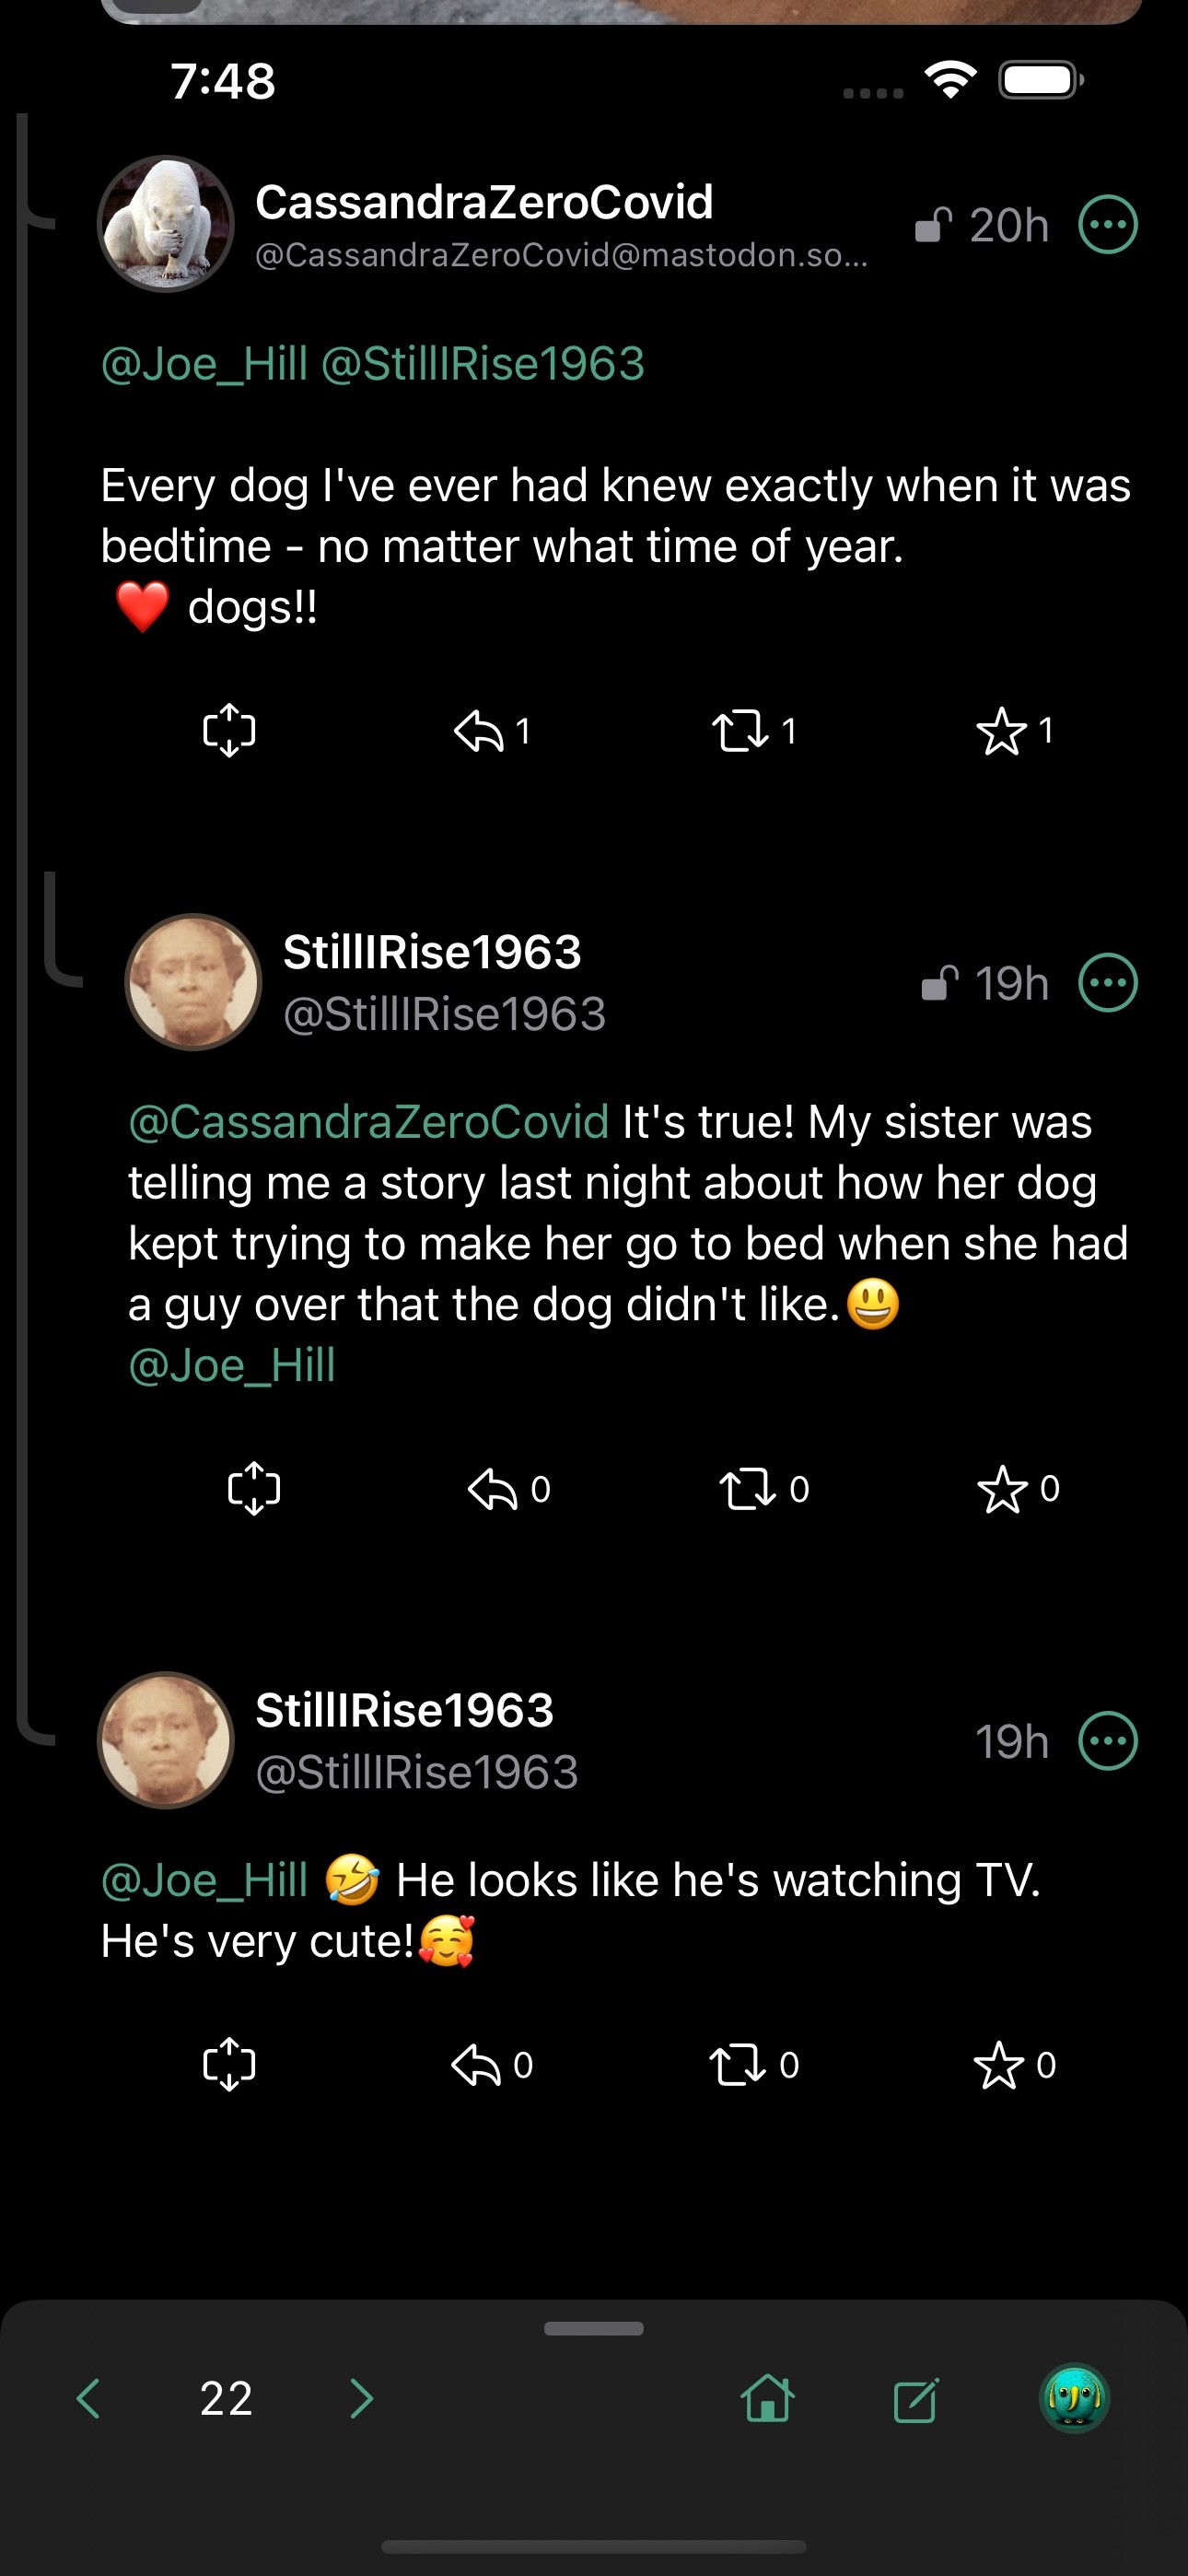This screenshot has height=2576, width=1188.
Task: Open the account profile avatar in bottom bar
Action: click(x=1074, y=2398)
